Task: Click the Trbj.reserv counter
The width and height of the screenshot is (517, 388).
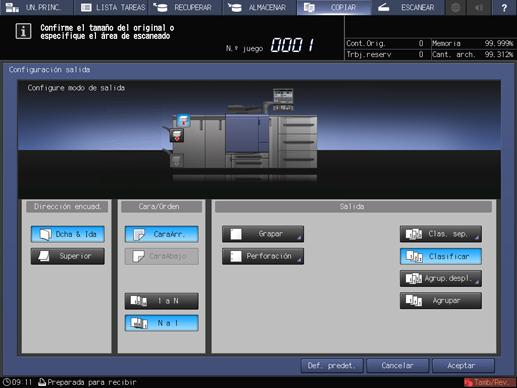Action: coord(385,54)
